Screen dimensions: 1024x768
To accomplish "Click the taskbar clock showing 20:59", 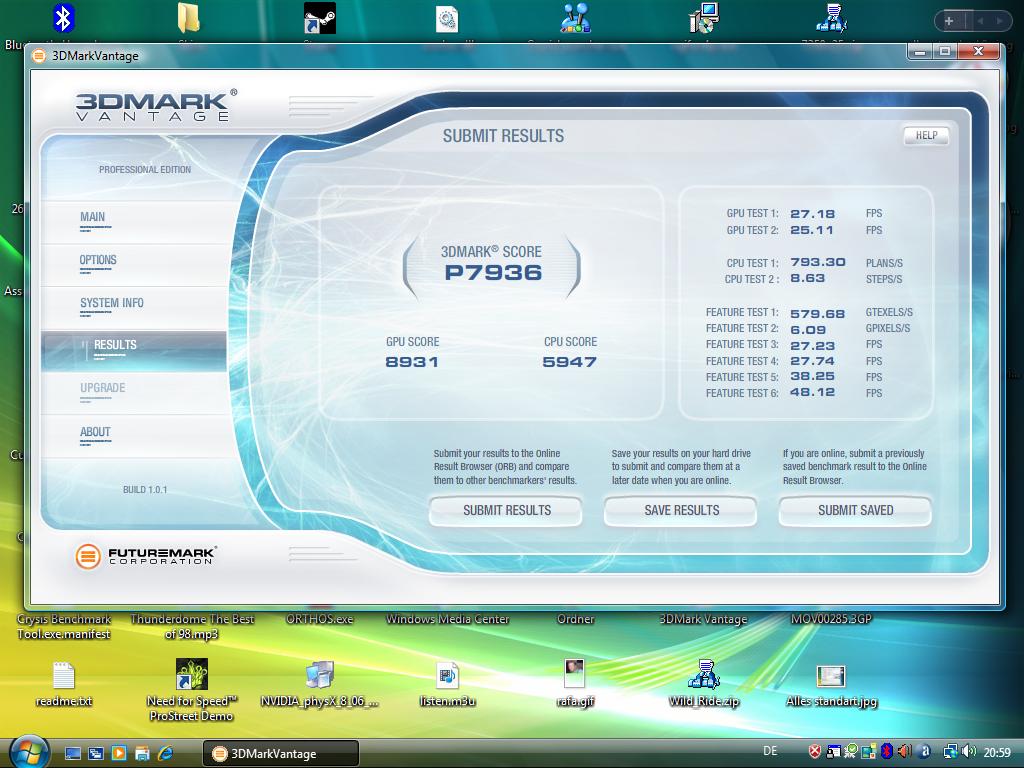I will click(x=997, y=752).
